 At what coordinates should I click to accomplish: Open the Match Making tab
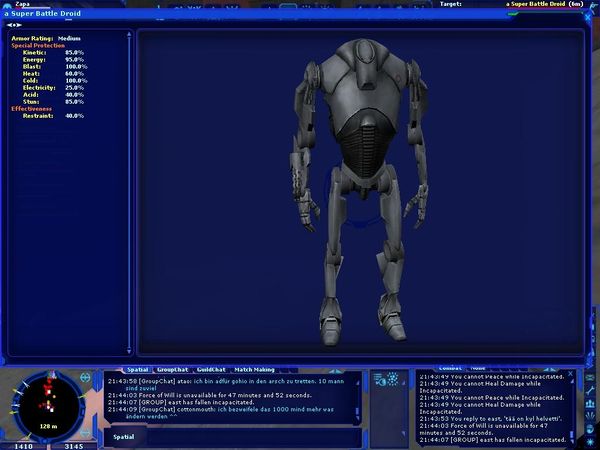pyautogui.click(x=254, y=369)
